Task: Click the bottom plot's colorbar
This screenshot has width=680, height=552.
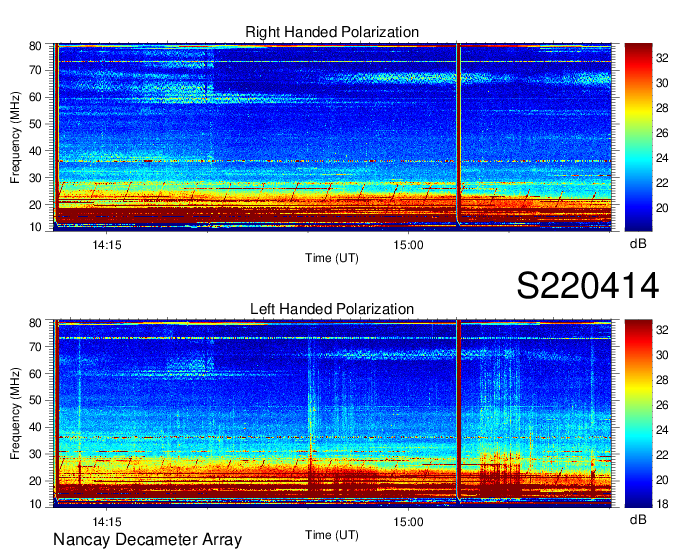Action: coord(638,414)
